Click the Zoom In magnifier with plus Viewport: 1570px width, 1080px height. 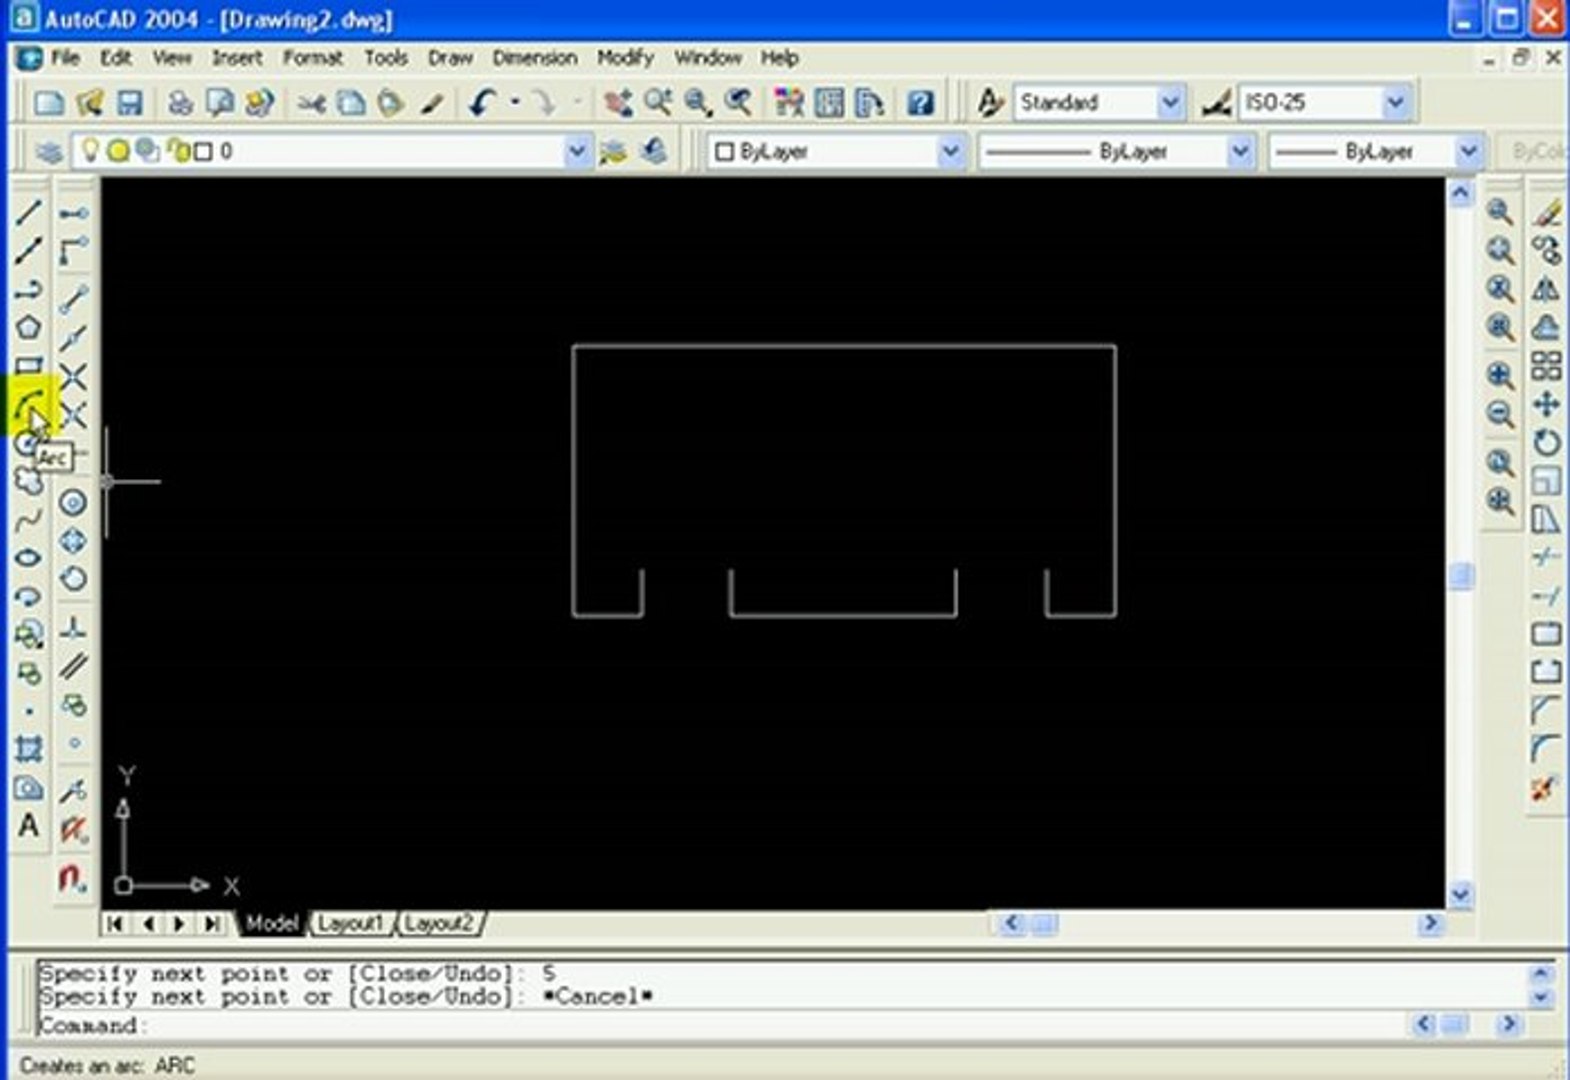tap(1500, 375)
